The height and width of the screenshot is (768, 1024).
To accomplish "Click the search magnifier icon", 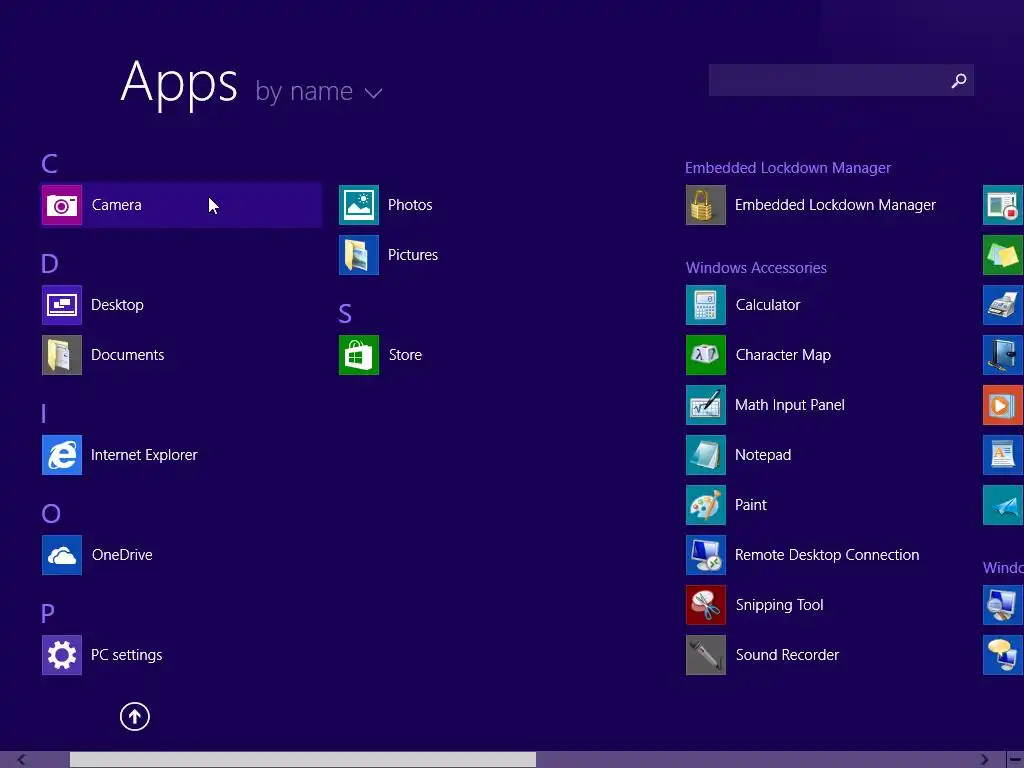I will [x=959, y=80].
